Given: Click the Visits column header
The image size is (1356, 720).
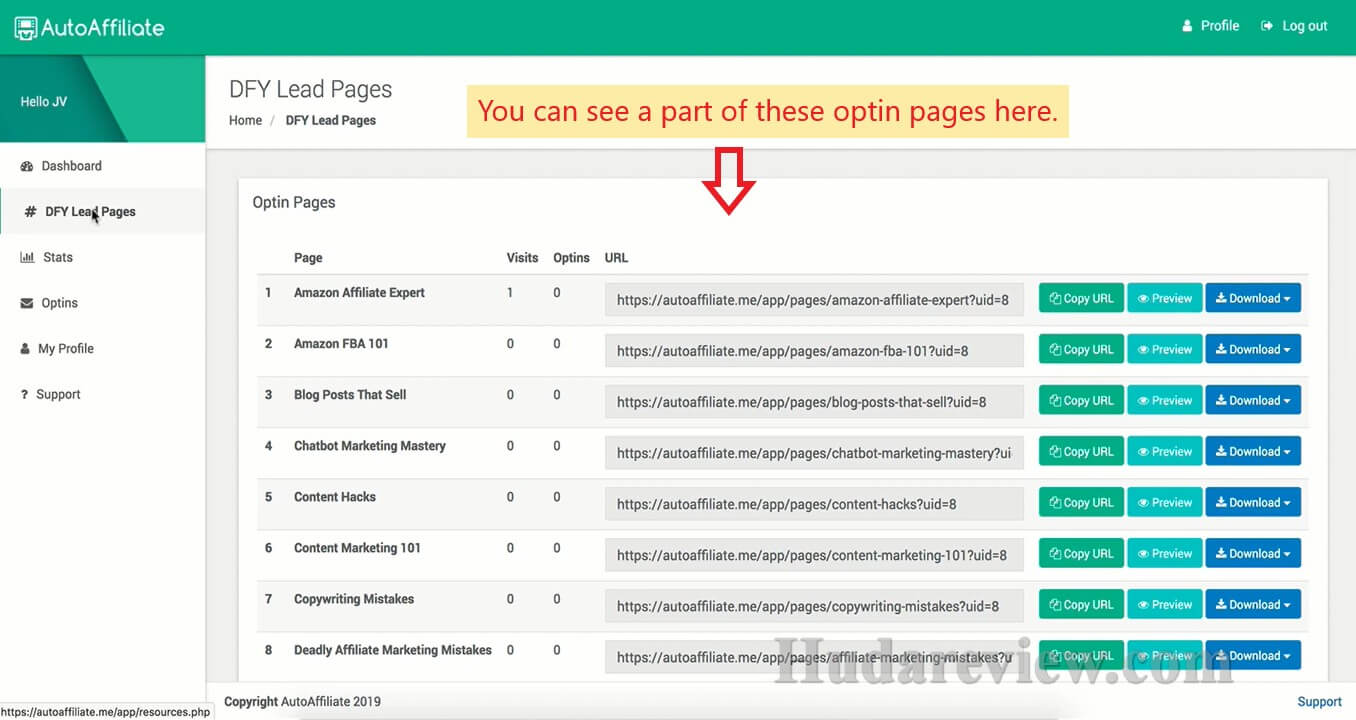Looking at the screenshot, I should tap(523, 258).
